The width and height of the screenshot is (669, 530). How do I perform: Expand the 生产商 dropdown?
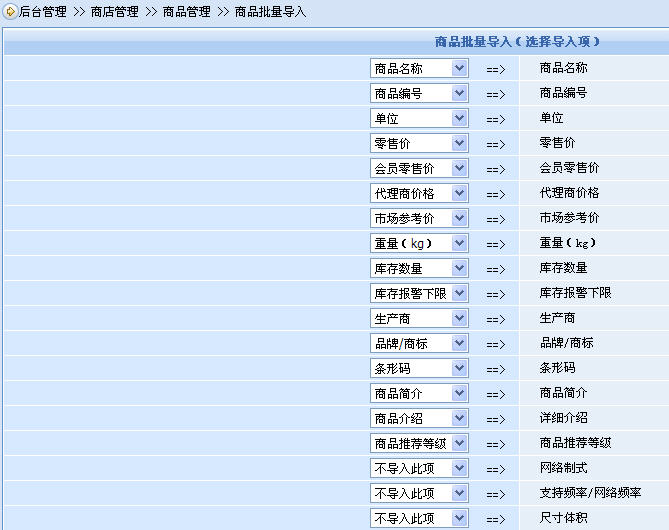(x=418, y=318)
